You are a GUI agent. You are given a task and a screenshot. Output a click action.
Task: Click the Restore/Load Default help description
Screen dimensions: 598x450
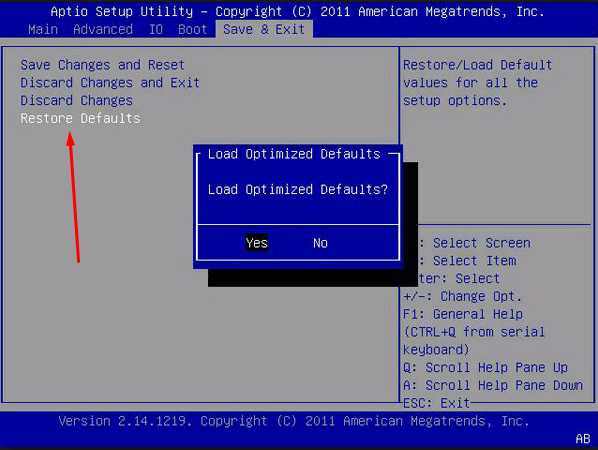(477, 83)
